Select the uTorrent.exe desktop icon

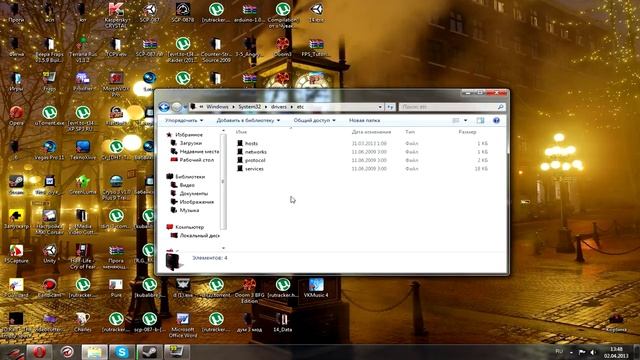point(49,116)
